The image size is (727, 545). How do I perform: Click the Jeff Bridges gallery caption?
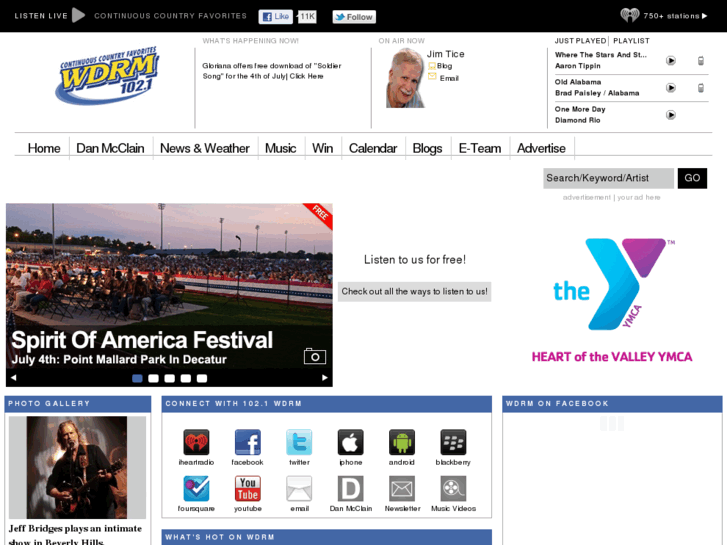pyautogui.click(x=75, y=534)
